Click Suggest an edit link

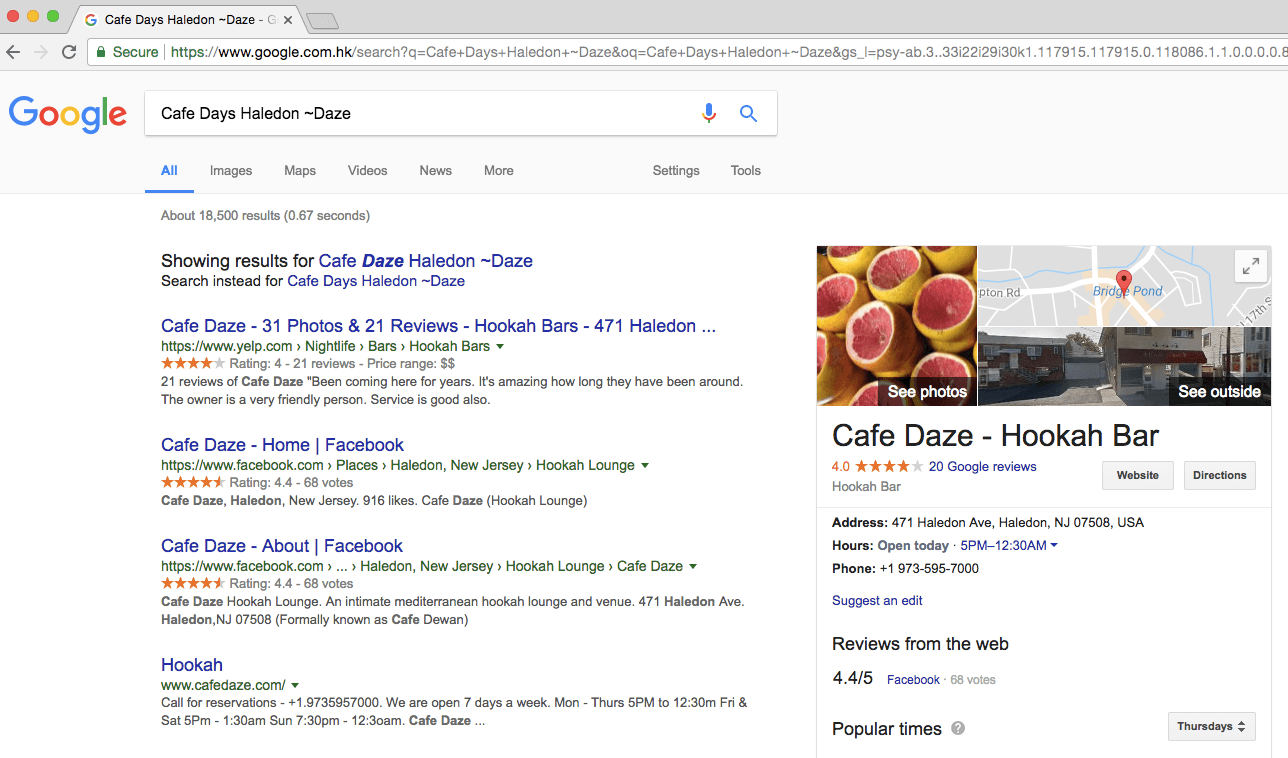877,601
